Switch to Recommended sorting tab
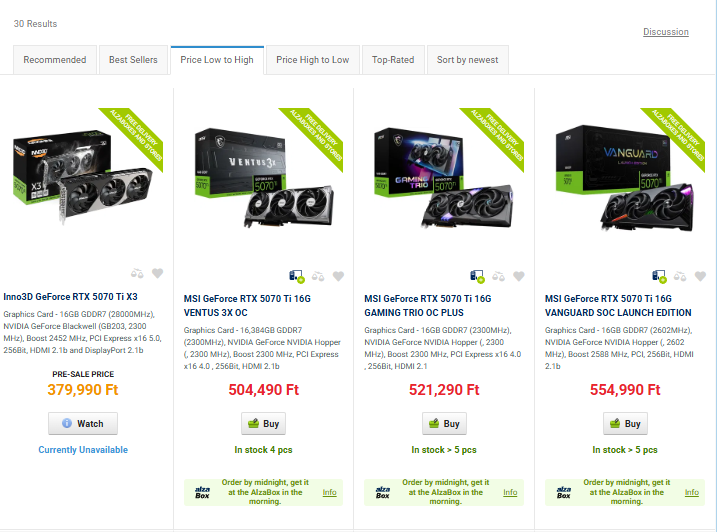Viewport: 717px width, 532px height. [x=55, y=60]
